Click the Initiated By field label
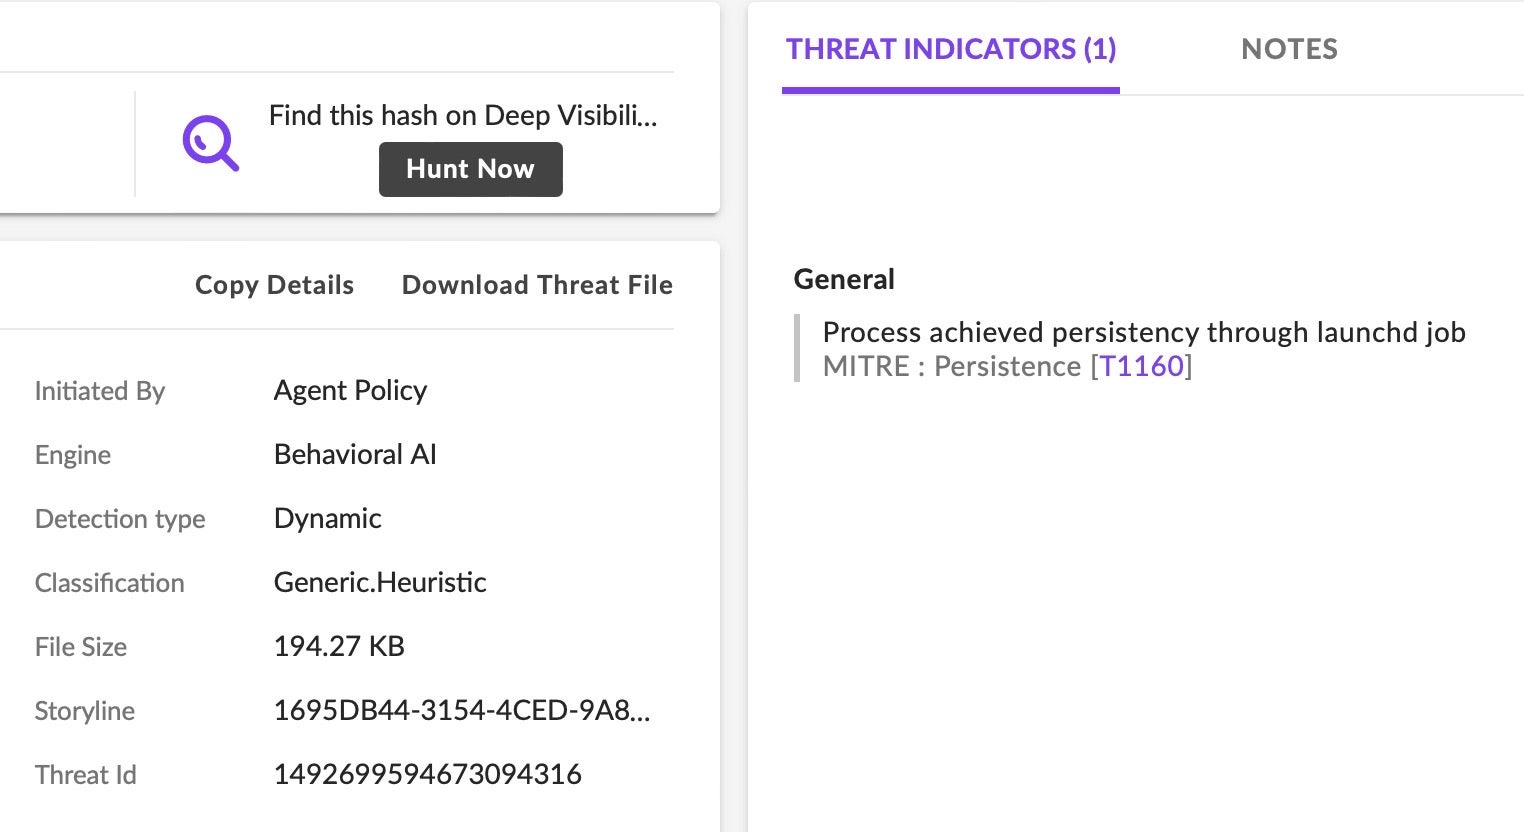 click(100, 391)
